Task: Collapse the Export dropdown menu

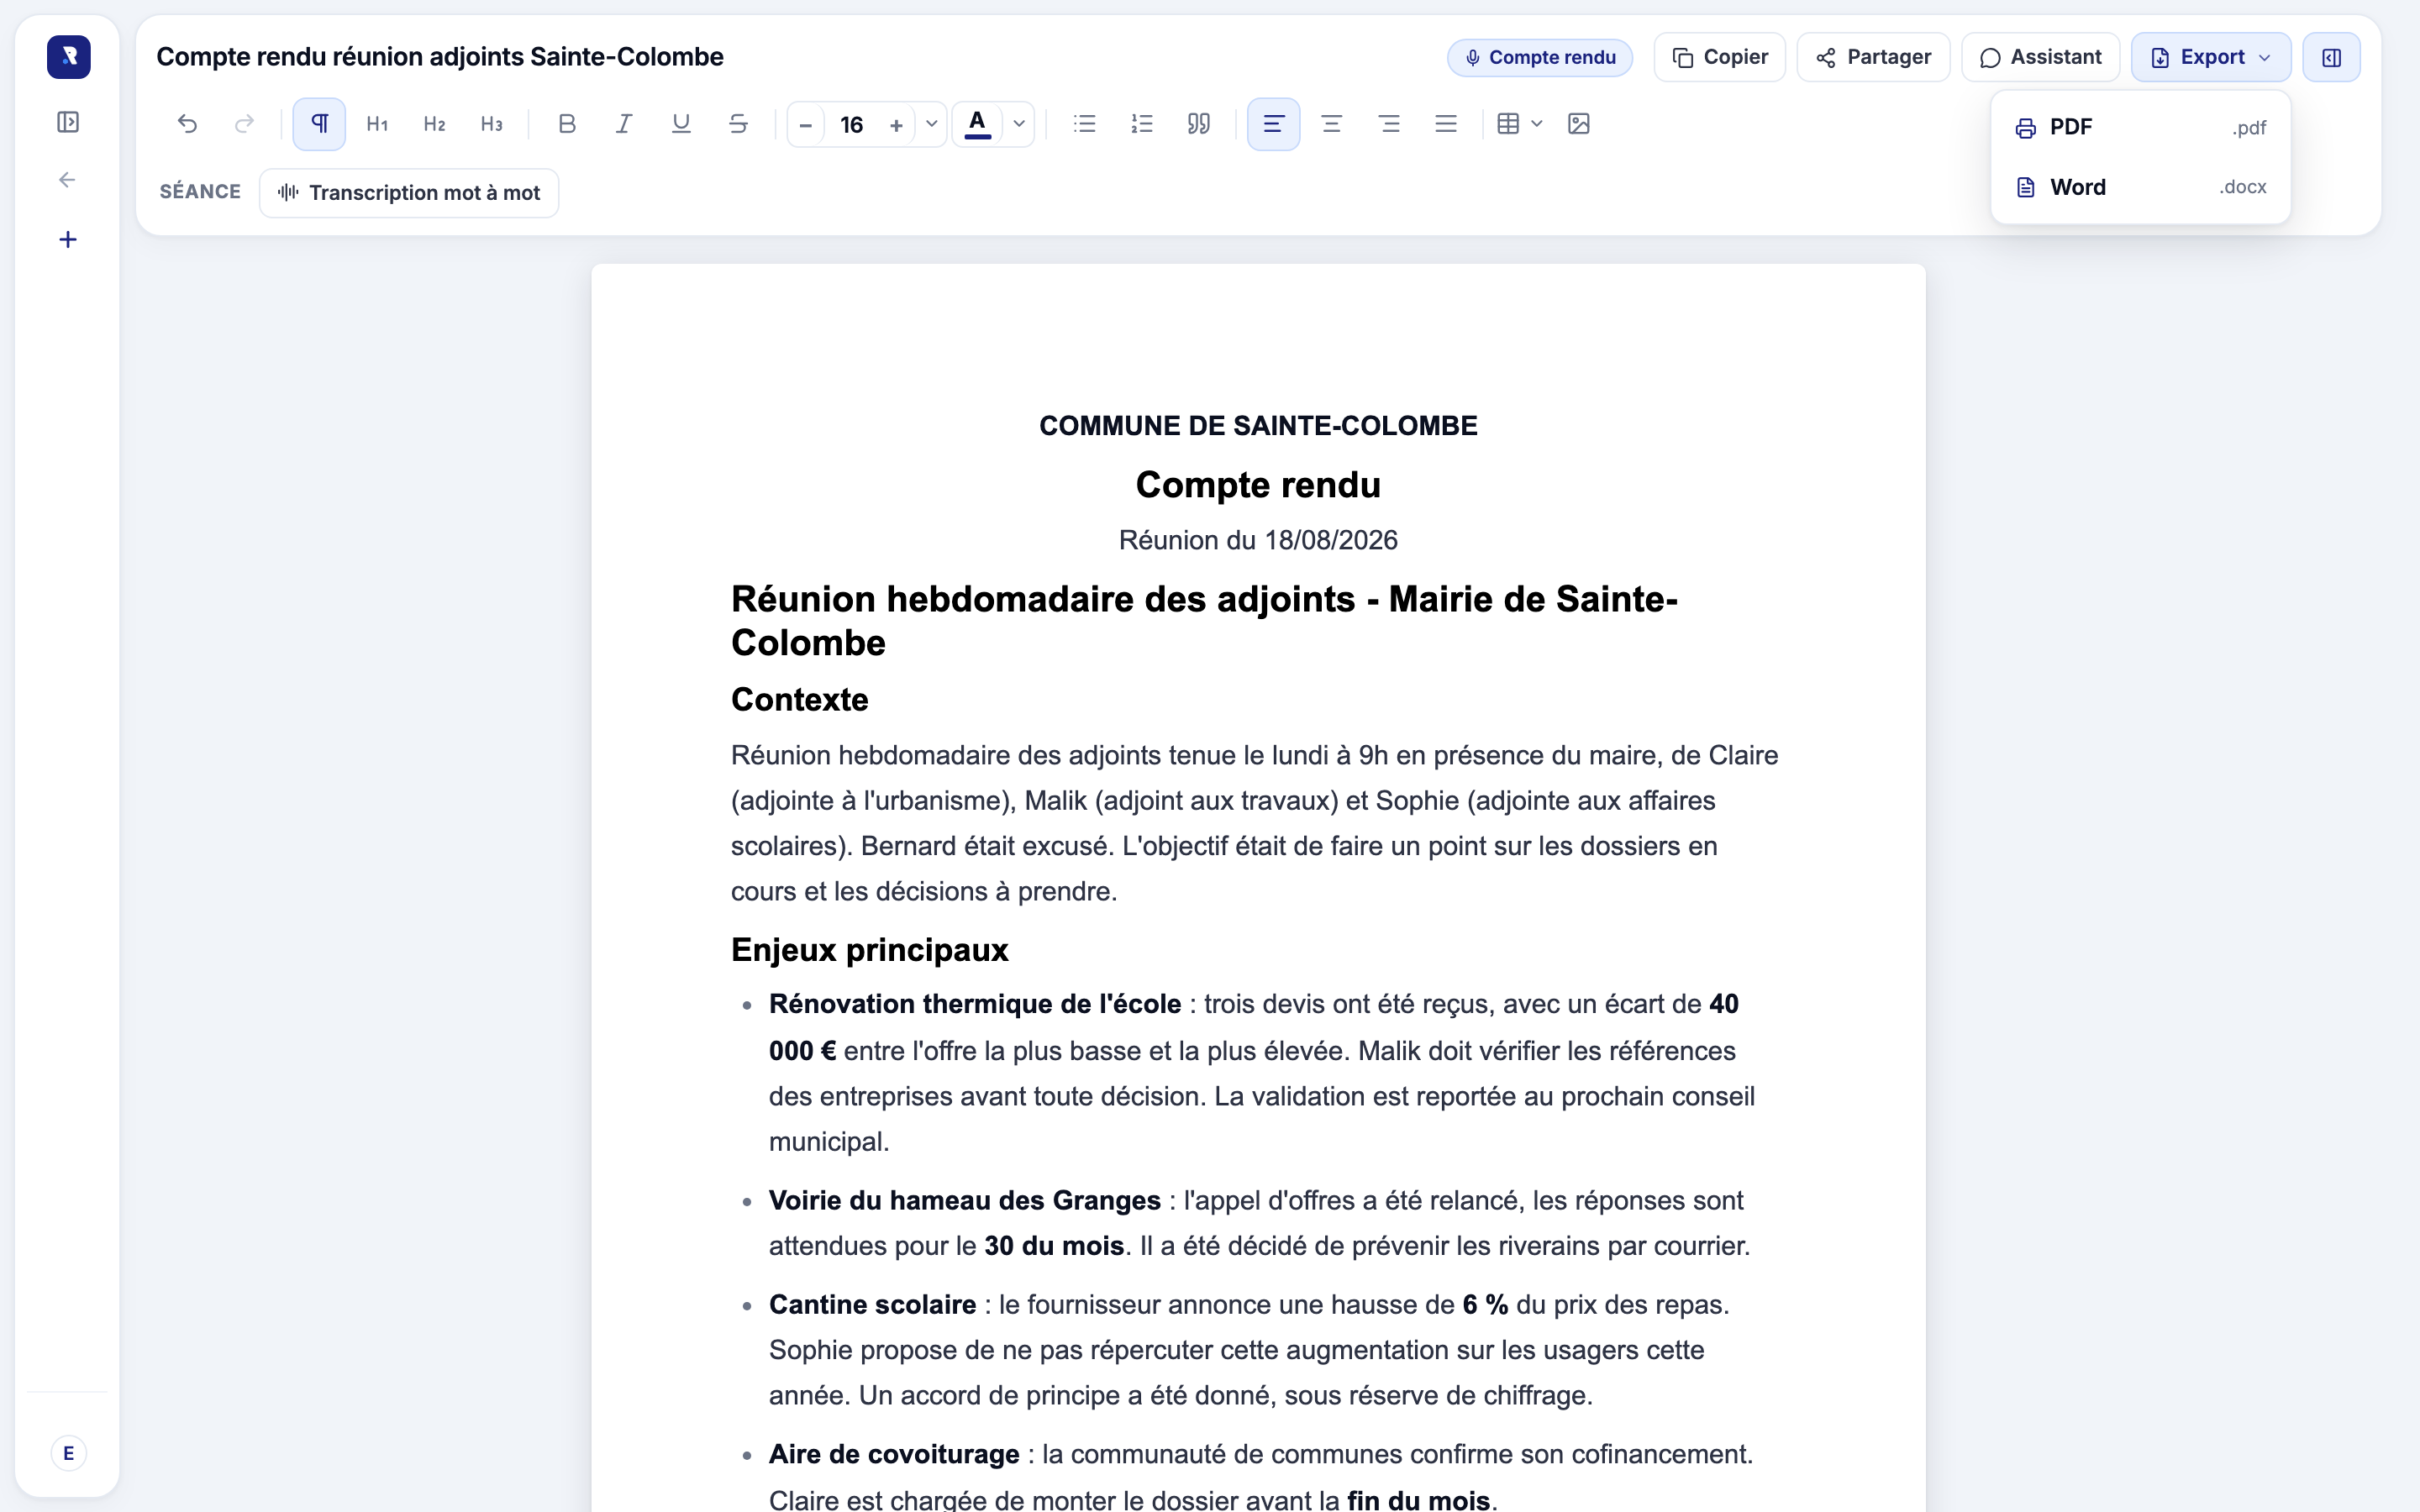Action: [x=2211, y=57]
